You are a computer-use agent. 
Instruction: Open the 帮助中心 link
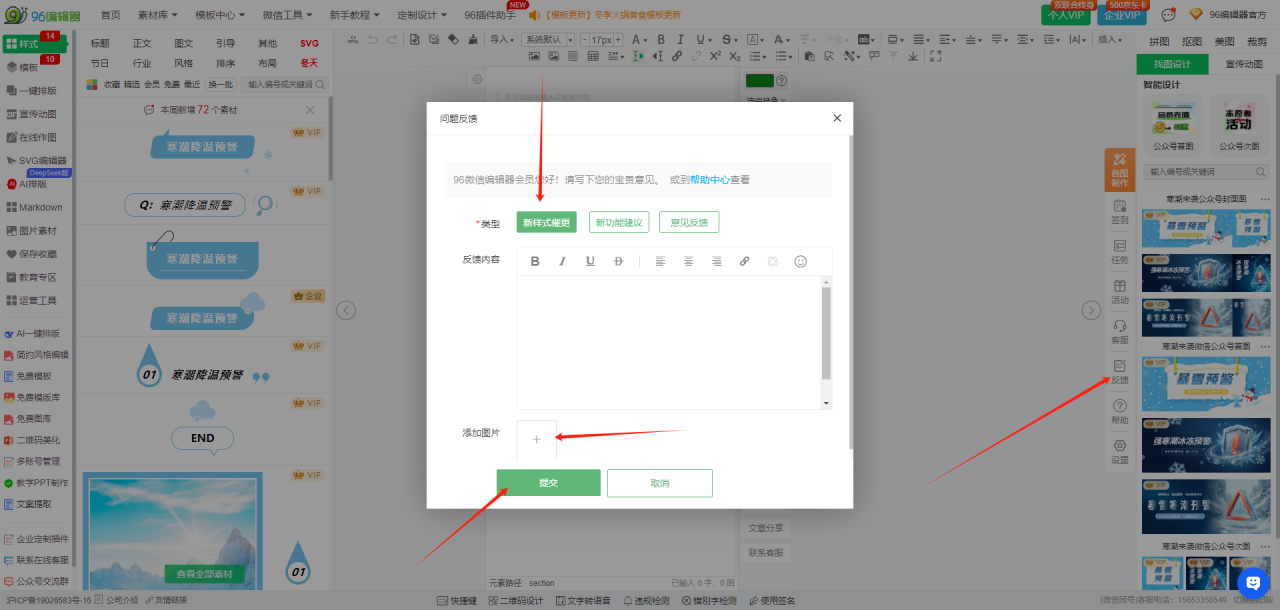pyautogui.click(x=709, y=180)
